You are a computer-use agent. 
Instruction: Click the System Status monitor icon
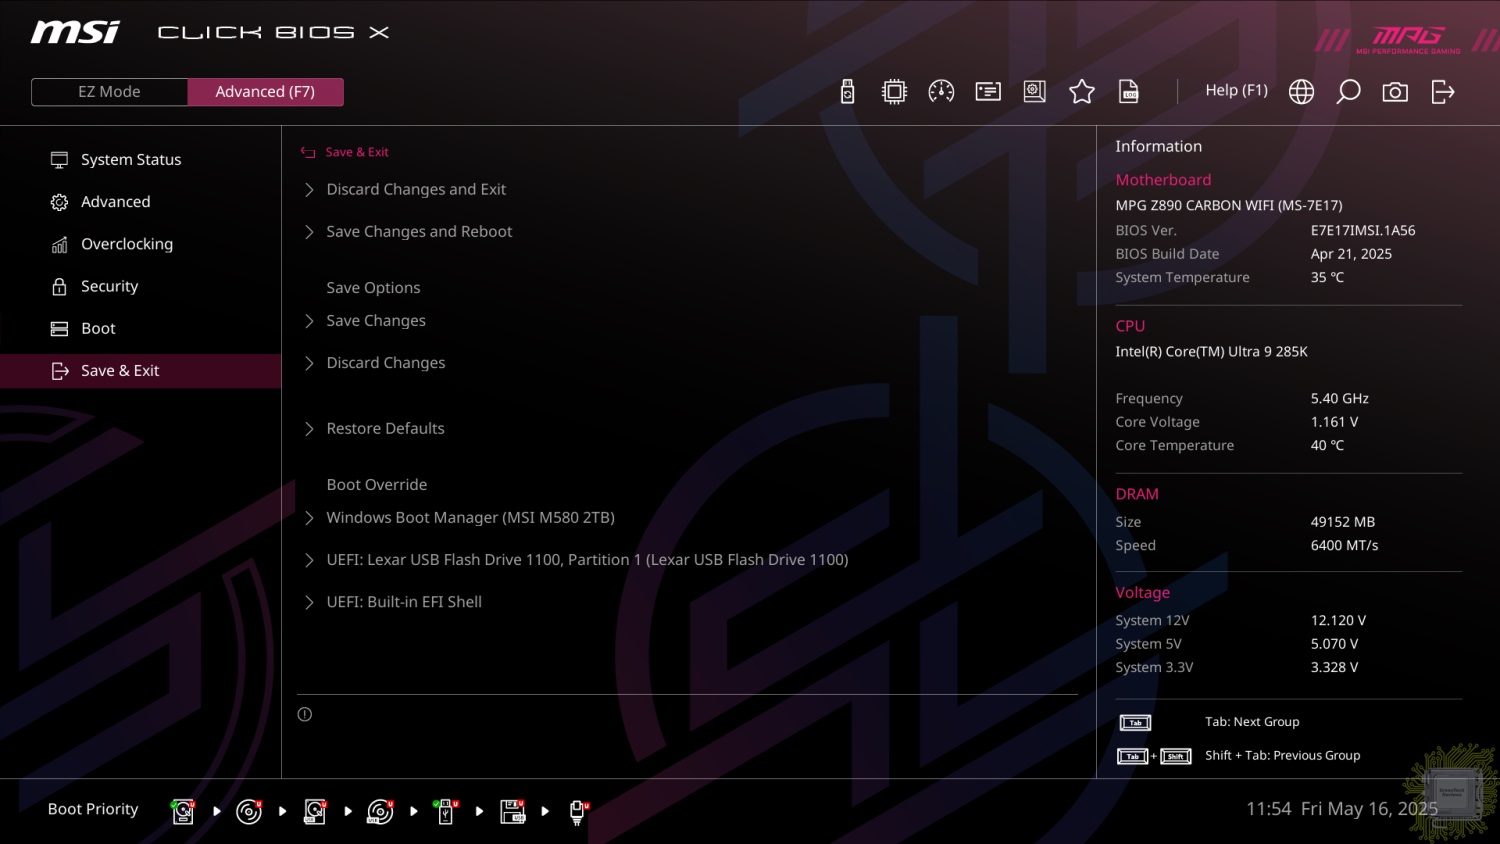[59, 160]
